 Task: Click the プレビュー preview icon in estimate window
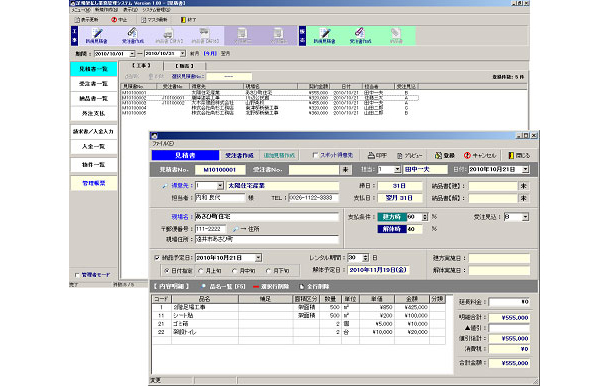[x=400, y=155]
